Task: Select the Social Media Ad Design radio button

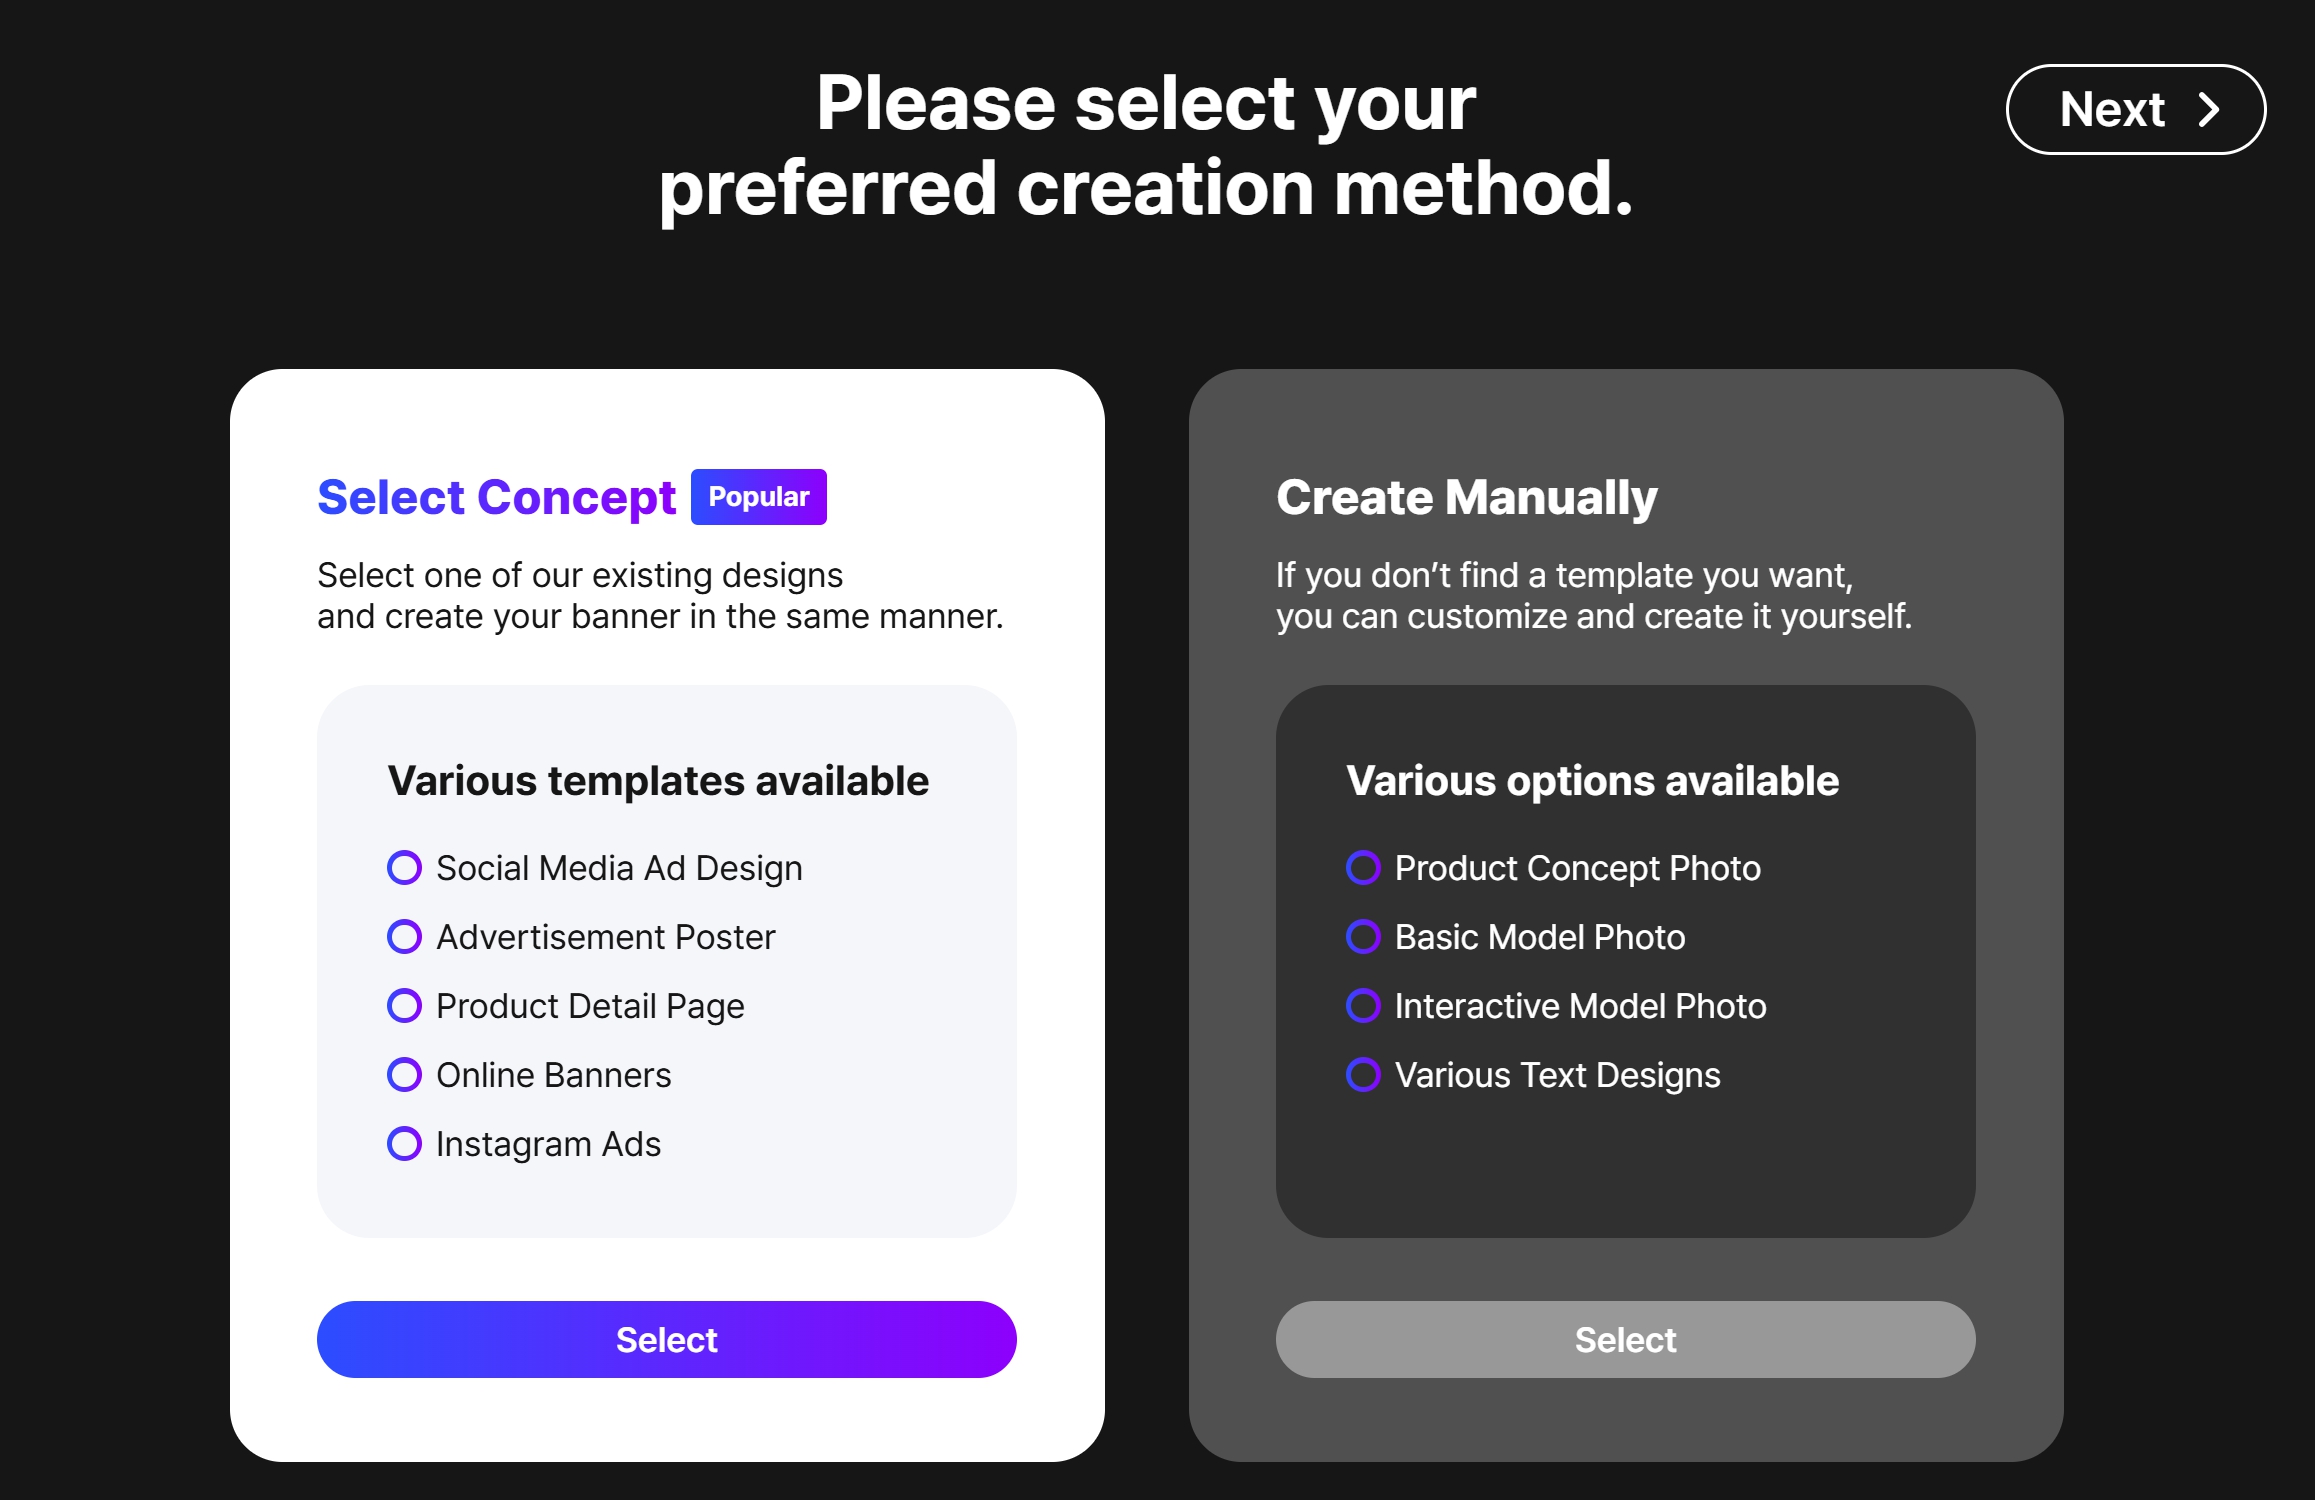Action: (404, 867)
